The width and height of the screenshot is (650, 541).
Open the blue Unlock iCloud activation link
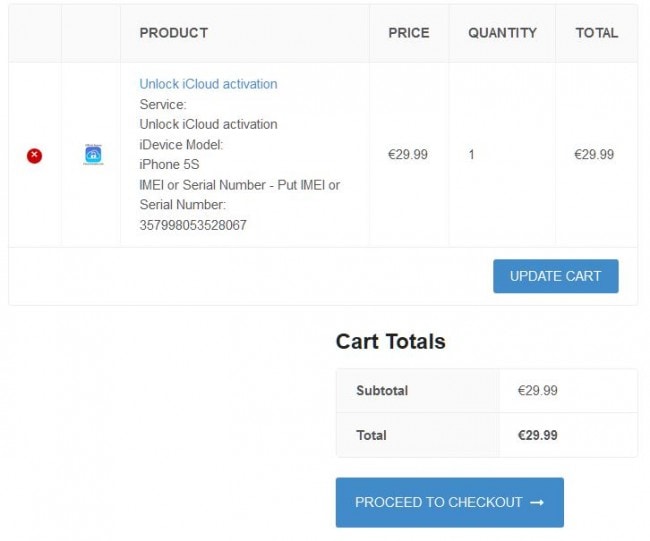(208, 84)
